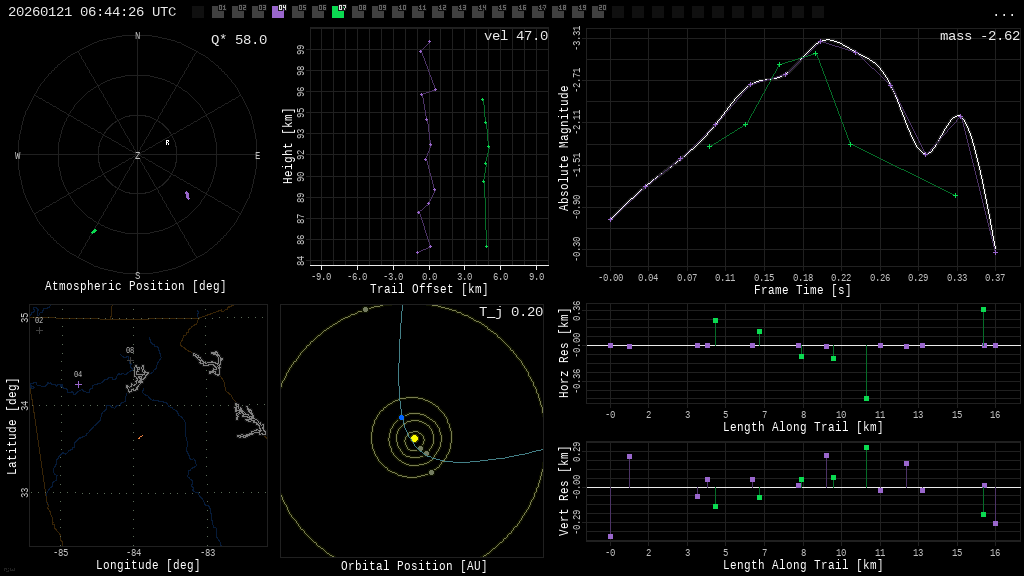Click the peak of the white magnitude curve
This screenshot has height=576, width=1024.
point(826,40)
